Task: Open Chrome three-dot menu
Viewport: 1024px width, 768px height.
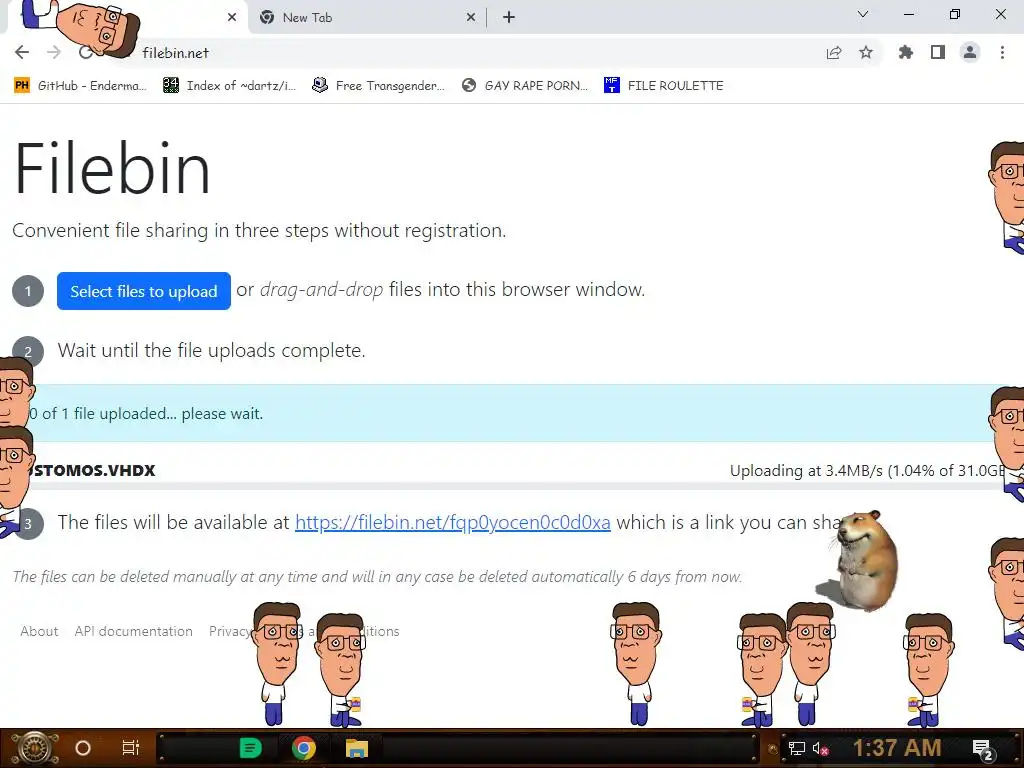Action: pos(1002,52)
